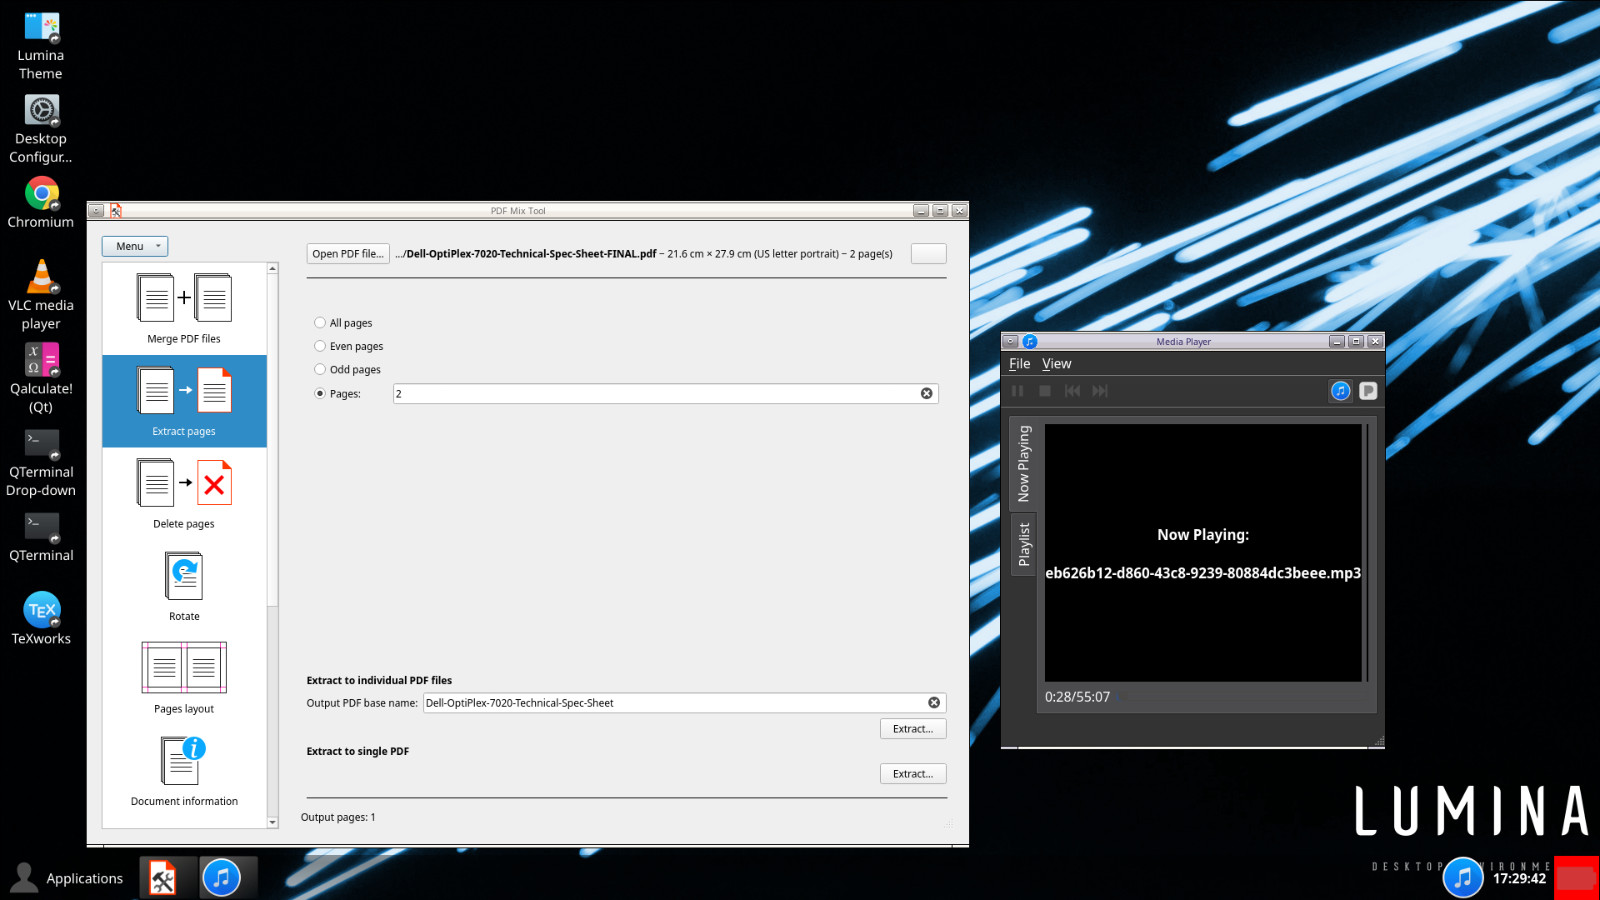Open the Desktop Configuration shortcut
Viewport: 1600px width, 900px height.
[x=41, y=130]
